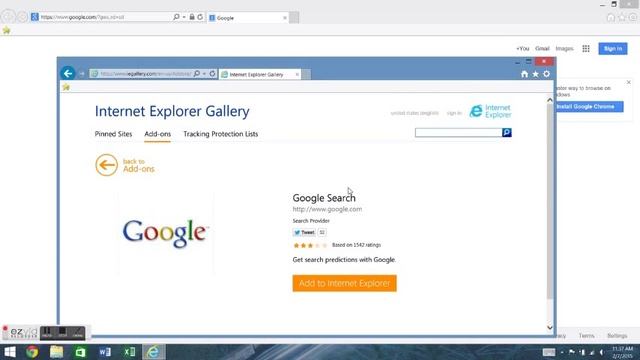The width and height of the screenshot is (640, 360).
Task: Open Tools gear in the Gallery window
Action: tap(547, 74)
